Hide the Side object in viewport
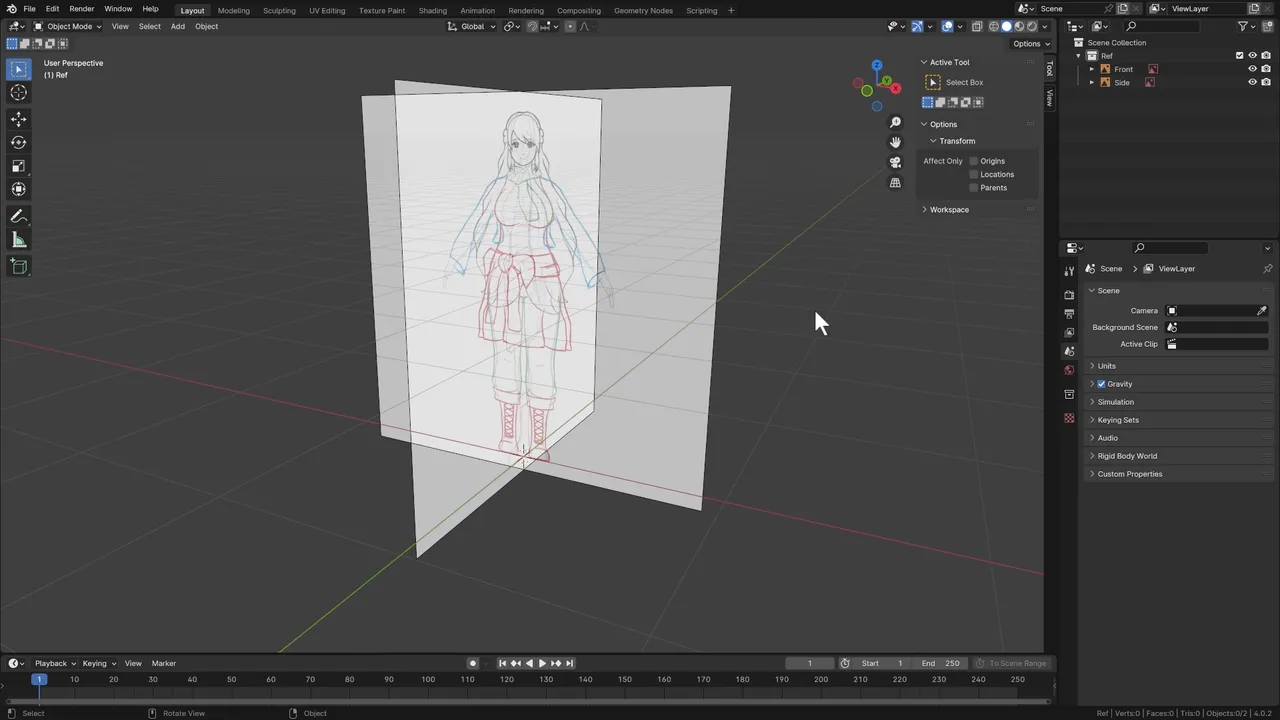 [1252, 83]
